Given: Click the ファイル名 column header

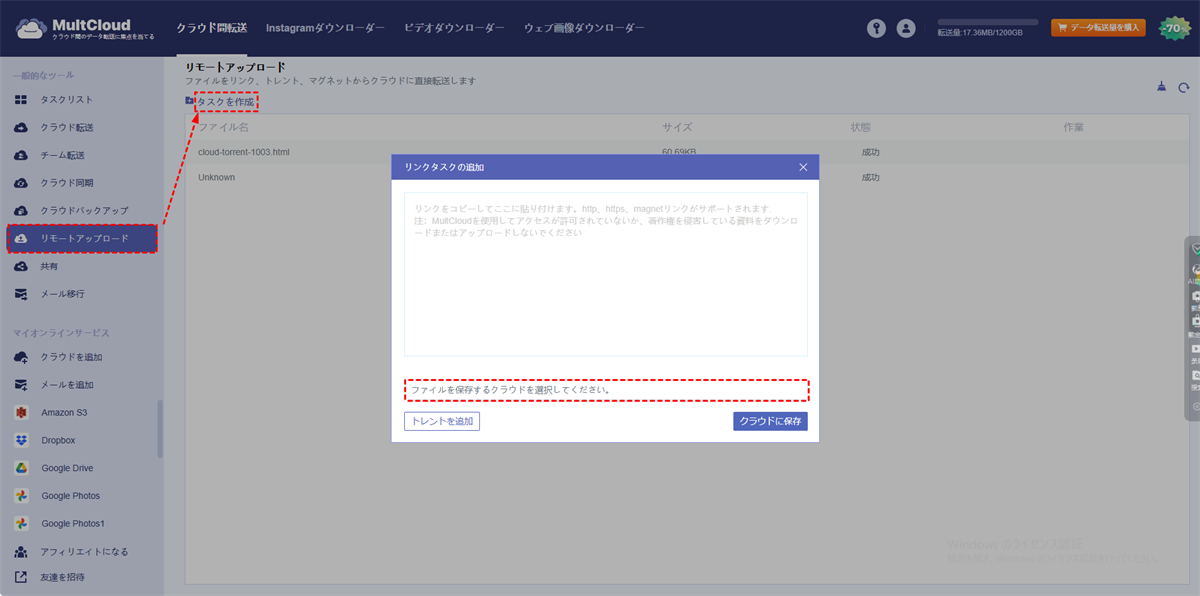Looking at the screenshot, I should [223, 128].
